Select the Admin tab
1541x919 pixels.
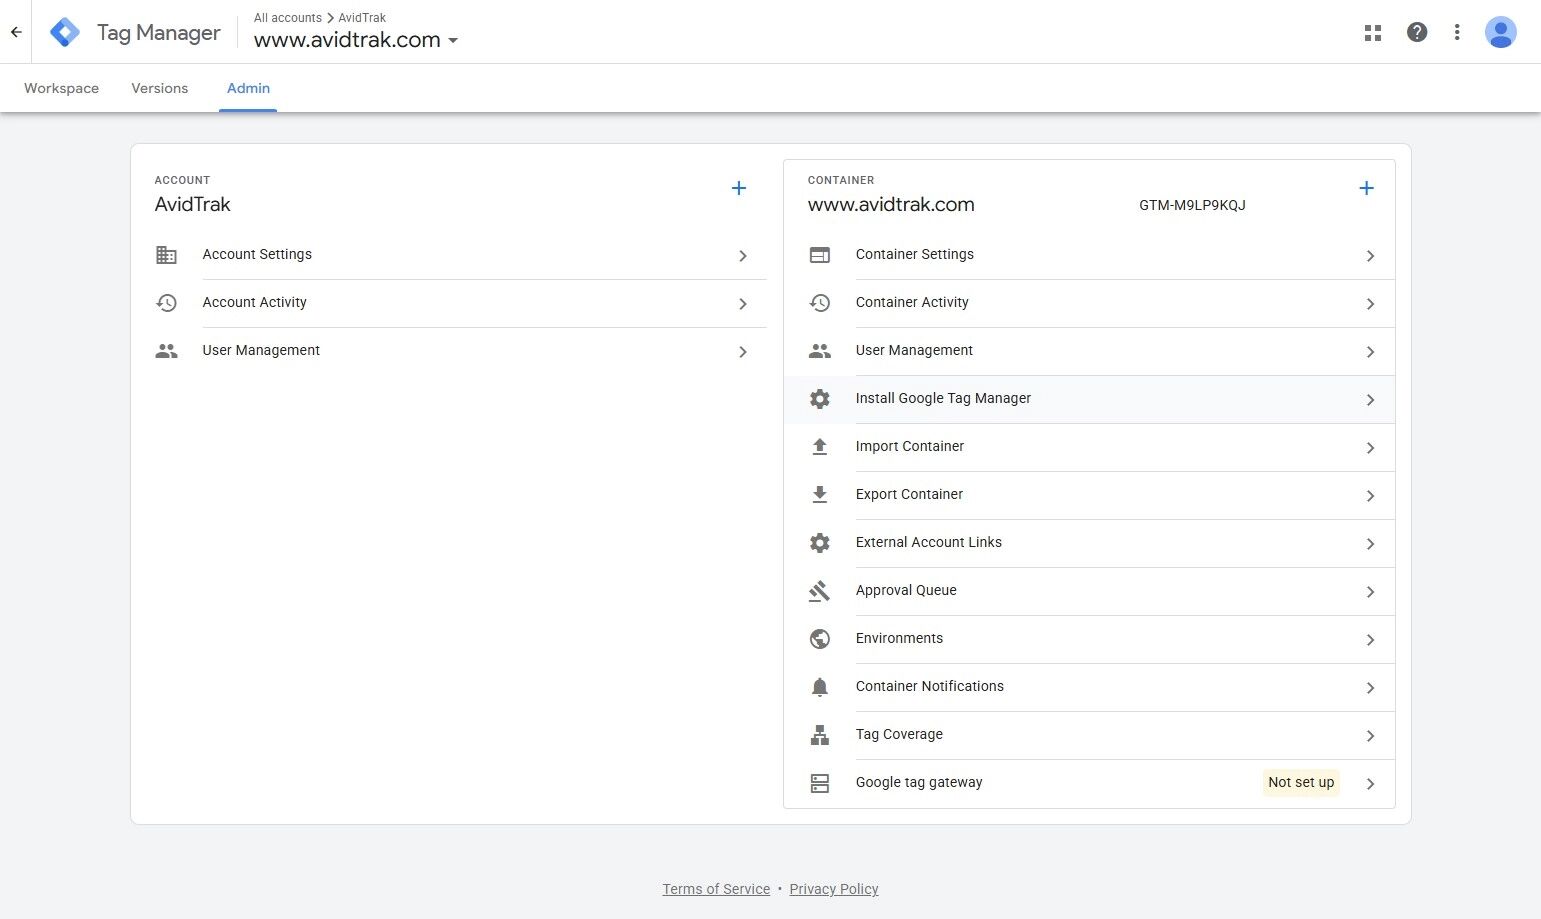pos(248,88)
